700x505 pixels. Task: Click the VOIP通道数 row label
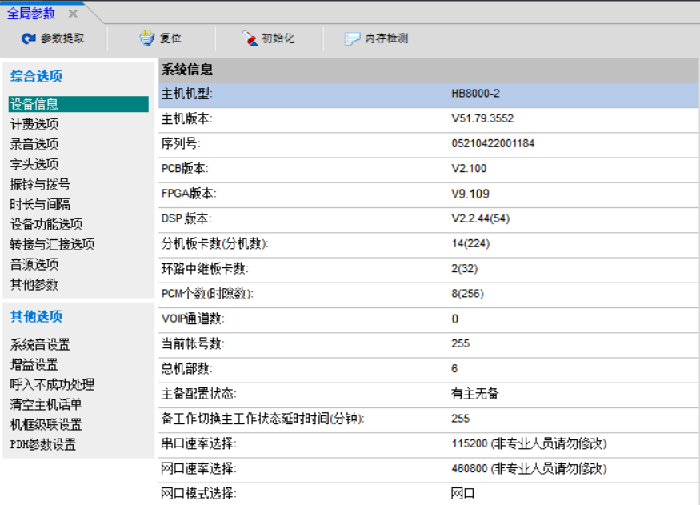pos(193,319)
